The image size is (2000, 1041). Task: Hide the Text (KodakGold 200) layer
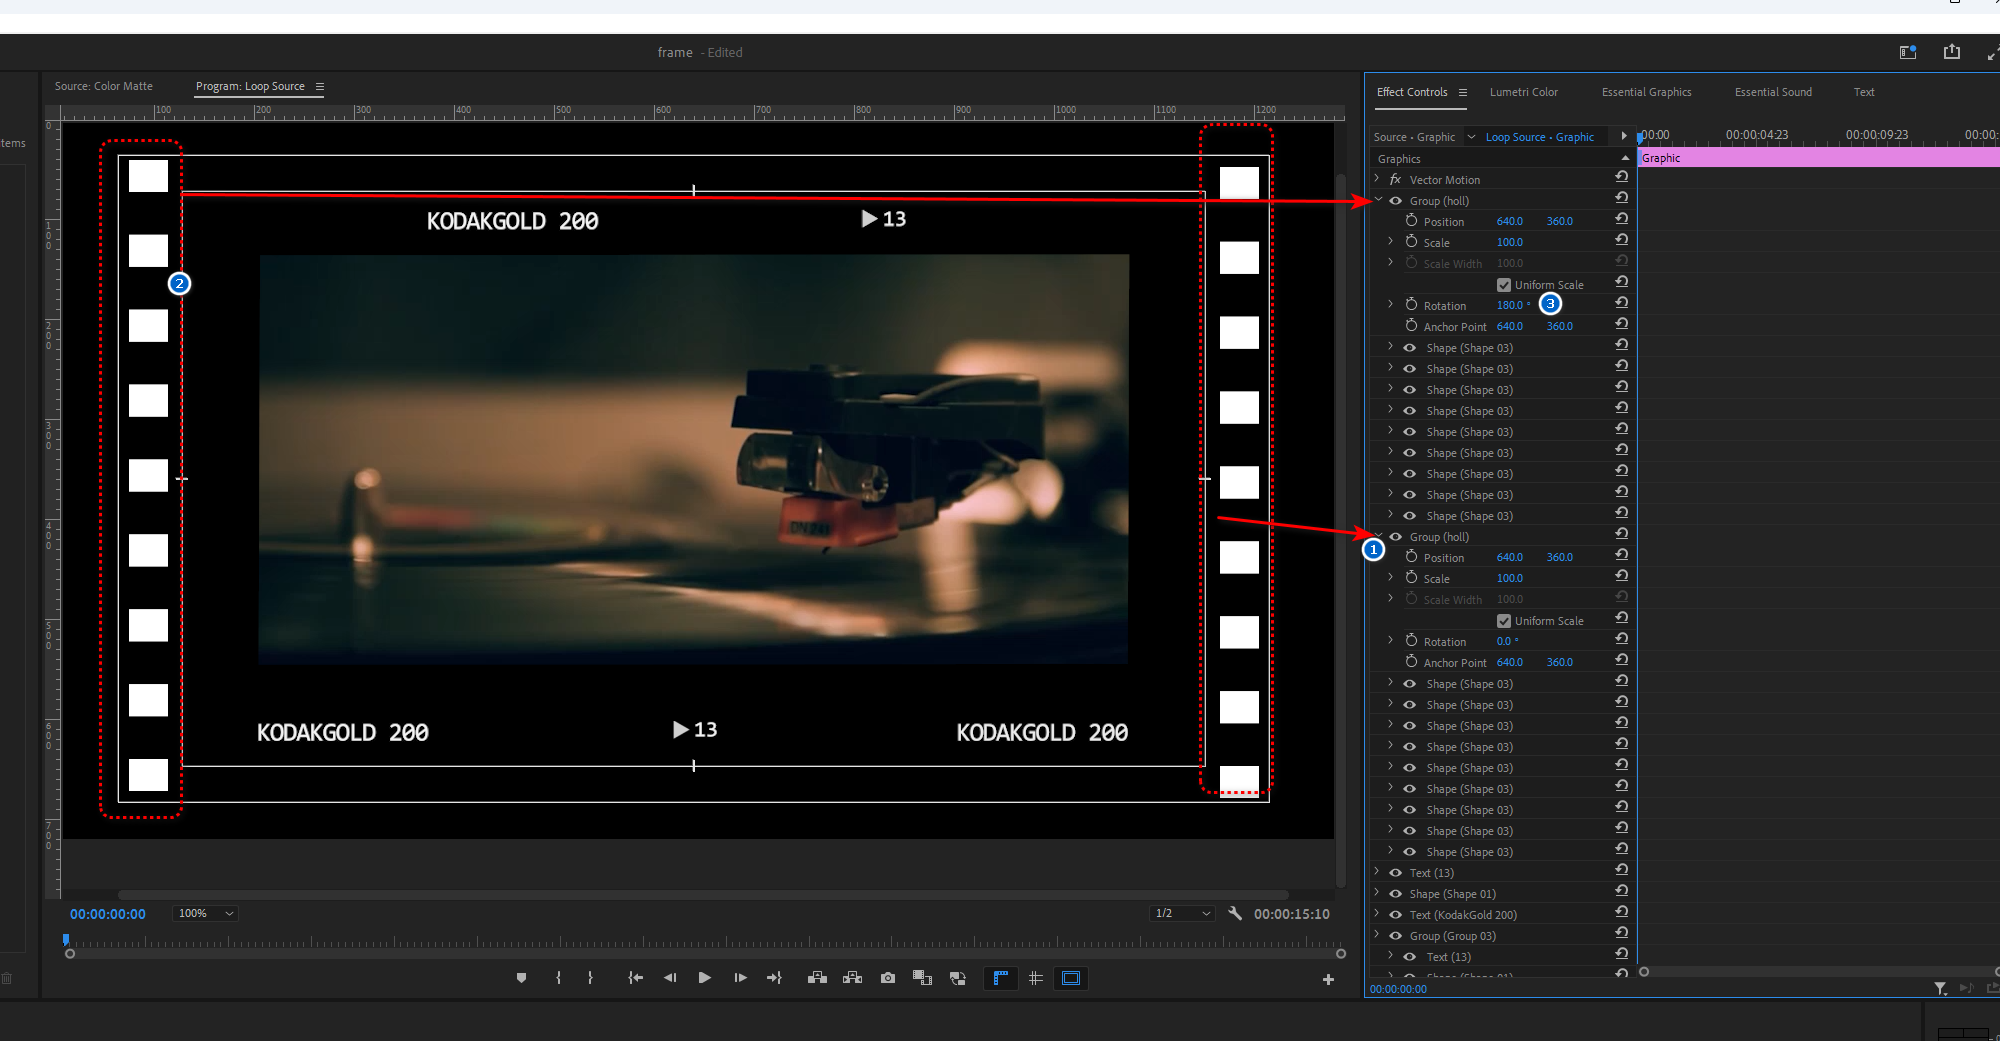pyautogui.click(x=1395, y=914)
